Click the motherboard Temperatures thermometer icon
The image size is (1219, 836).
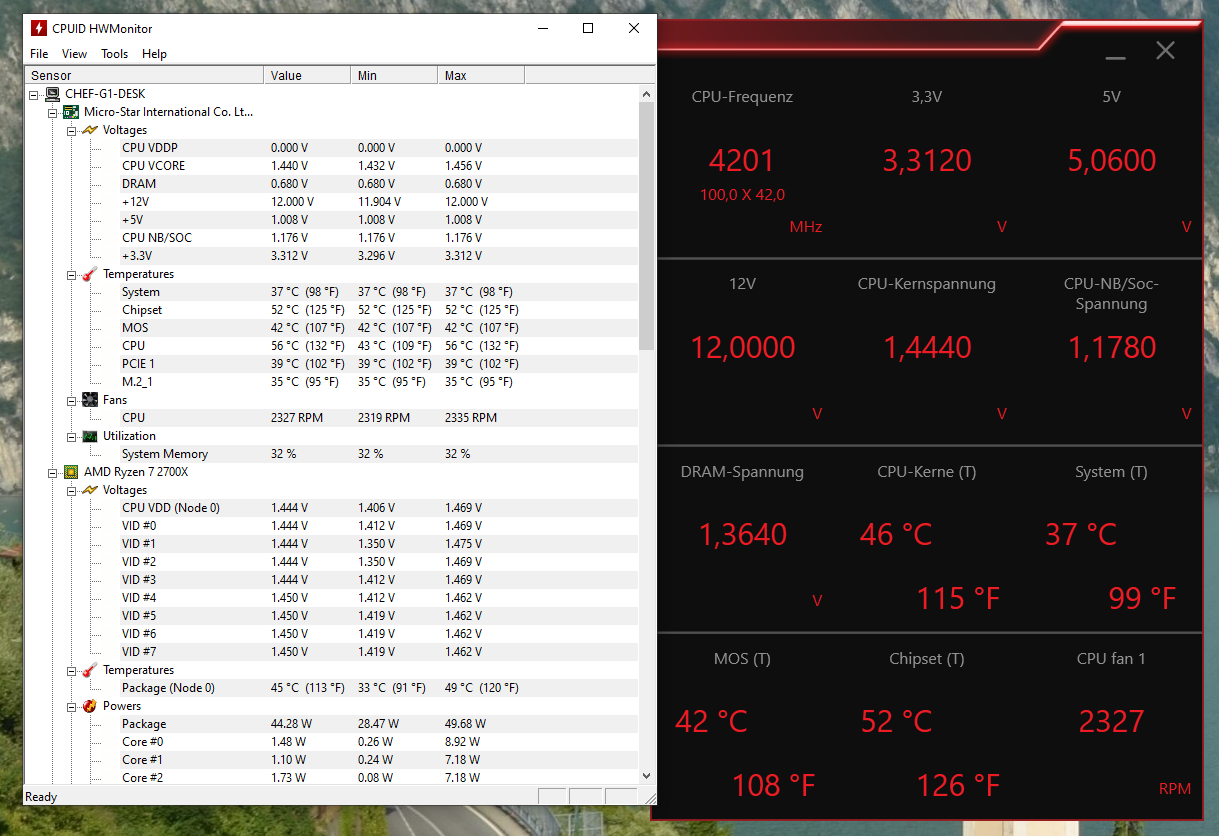(89, 274)
